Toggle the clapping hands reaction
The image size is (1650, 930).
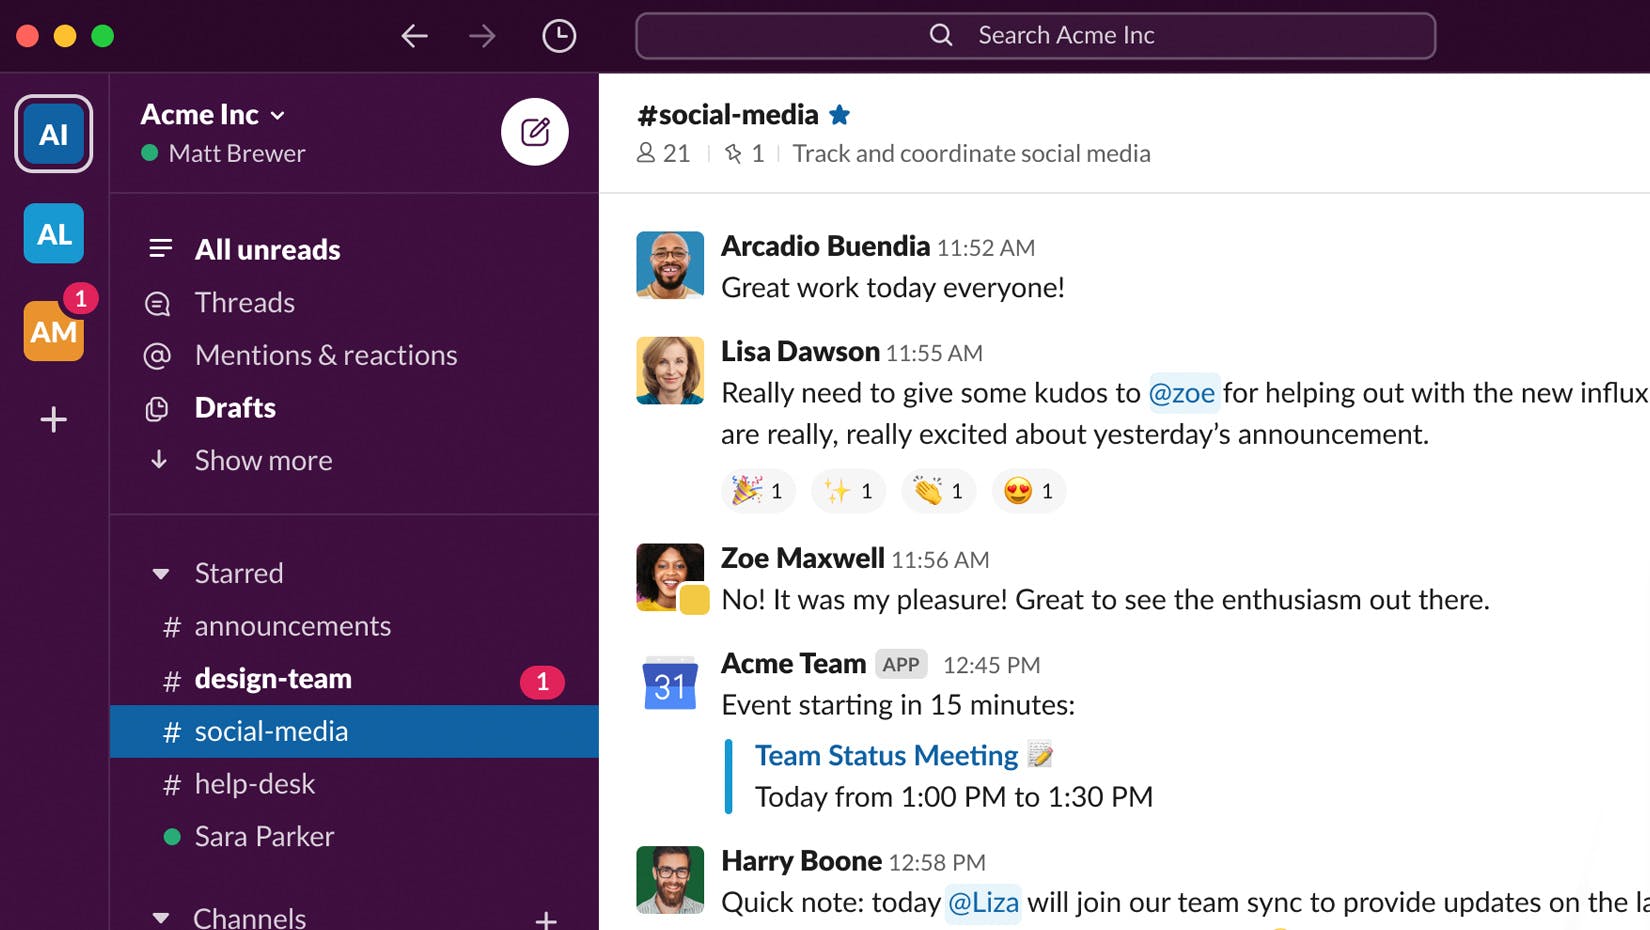(x=938, y=491)
